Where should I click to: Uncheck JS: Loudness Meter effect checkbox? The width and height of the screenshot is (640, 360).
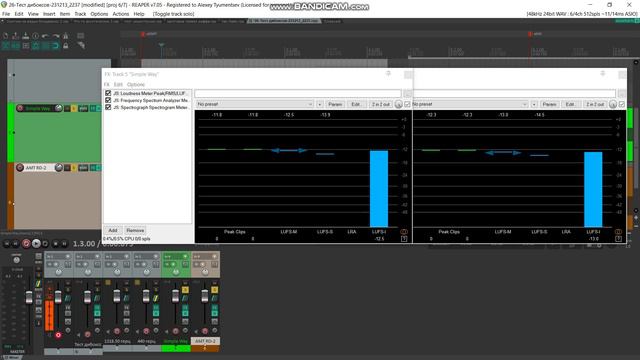coord(108,93)
